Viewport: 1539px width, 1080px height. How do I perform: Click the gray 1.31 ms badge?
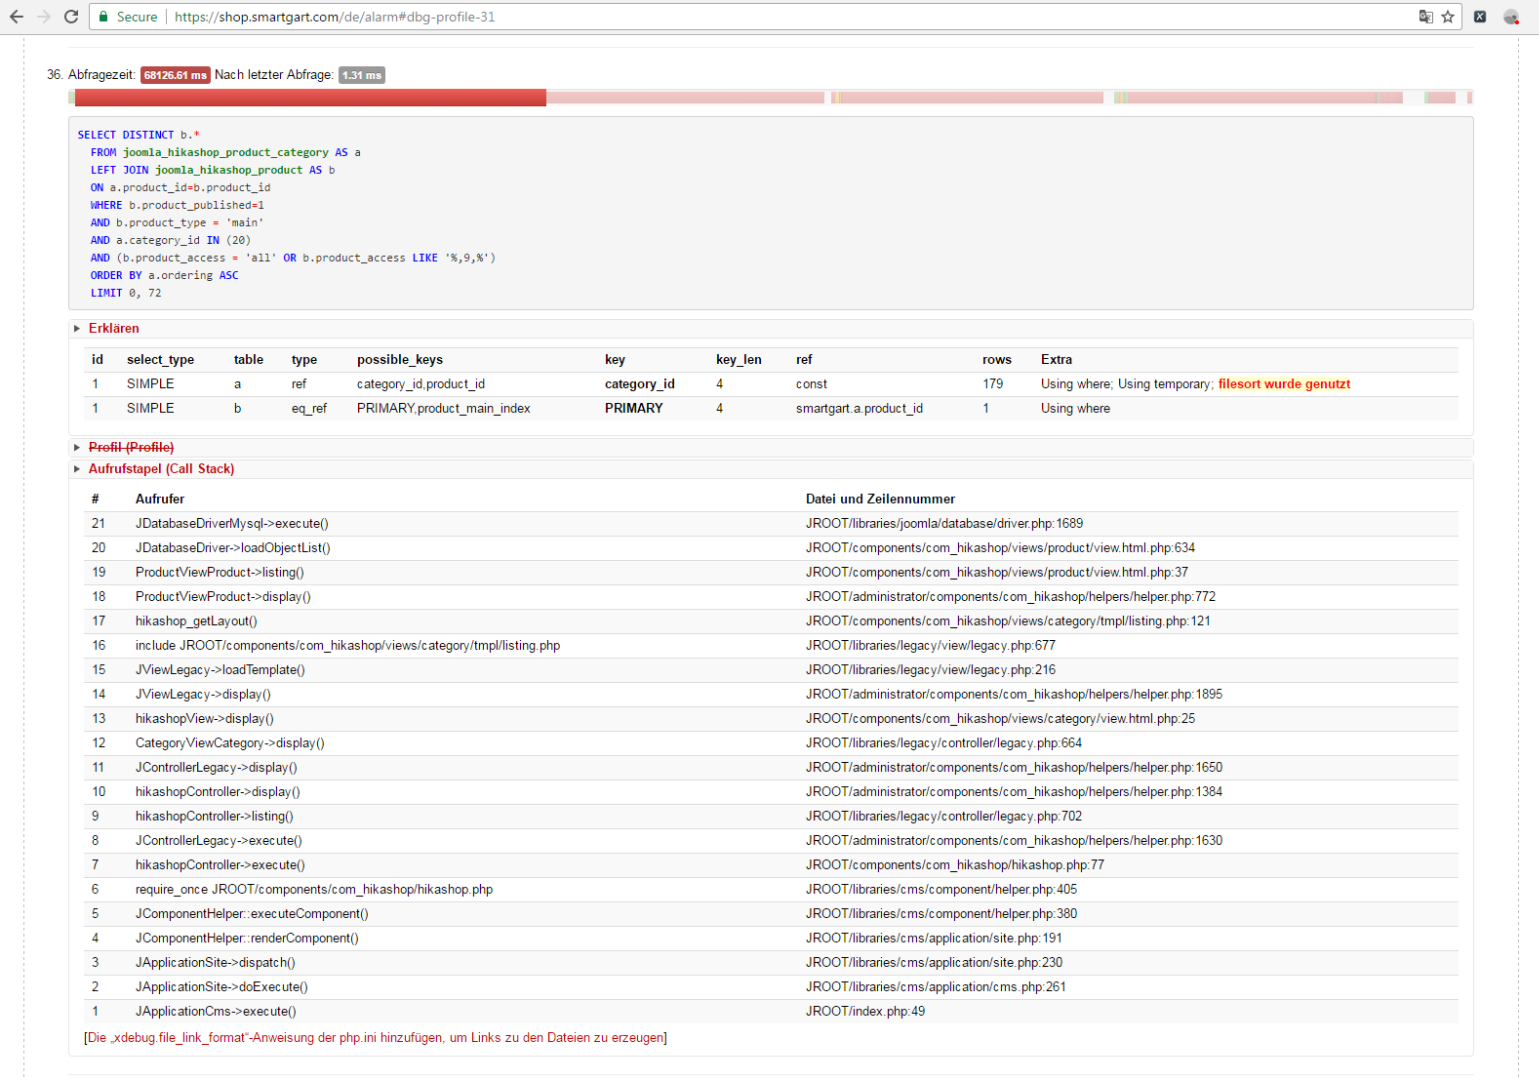click(361, 75)
